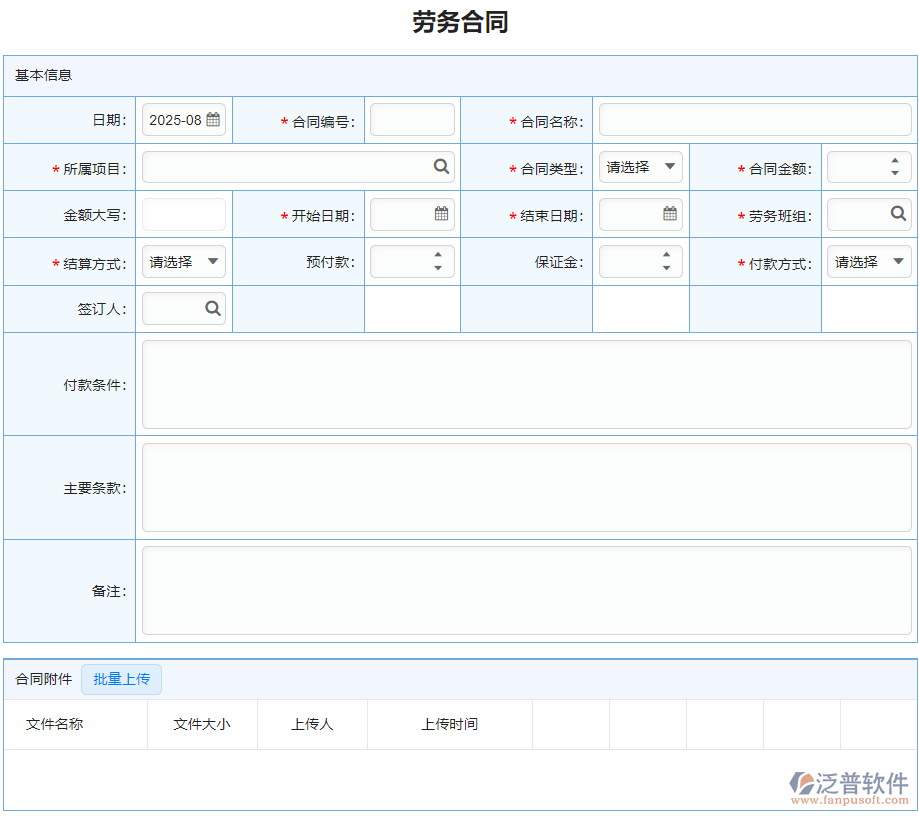
Task: Open the 签订人 lookup magnifier
Action: tap(212, 308)
